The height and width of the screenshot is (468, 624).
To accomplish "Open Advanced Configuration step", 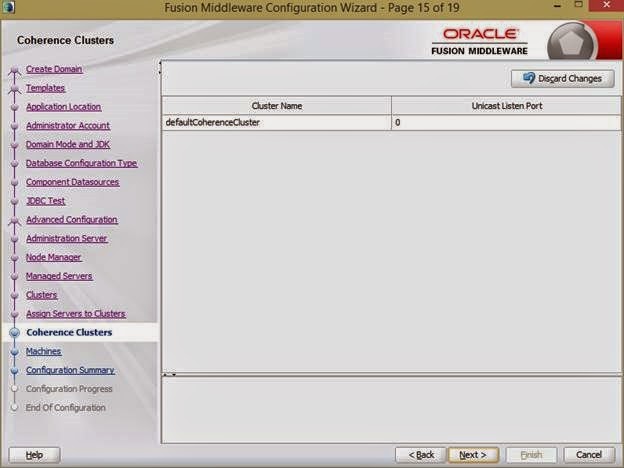I will tap(72, 219).
